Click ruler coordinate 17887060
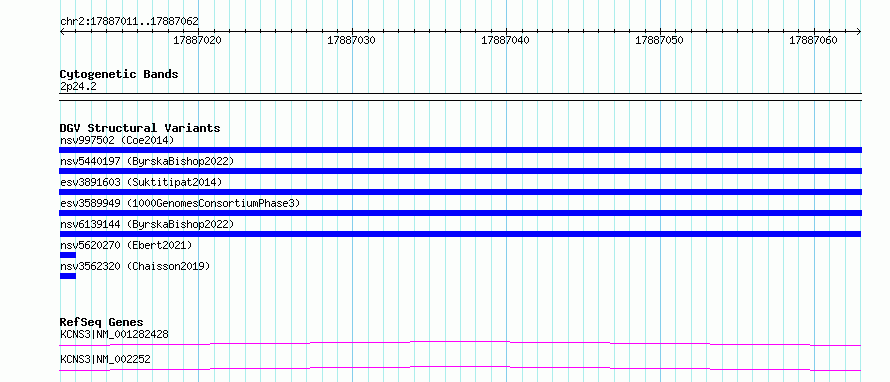Screen dimensions: 890x382 point(813,40)
